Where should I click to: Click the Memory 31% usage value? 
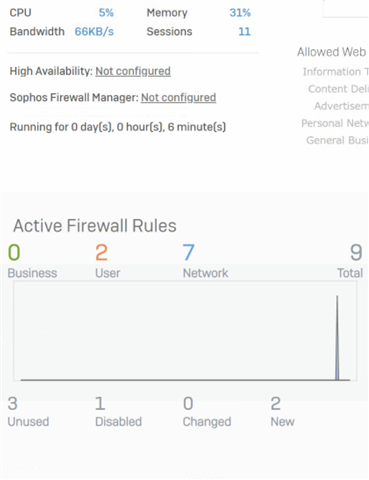click(x=240, y=13)
